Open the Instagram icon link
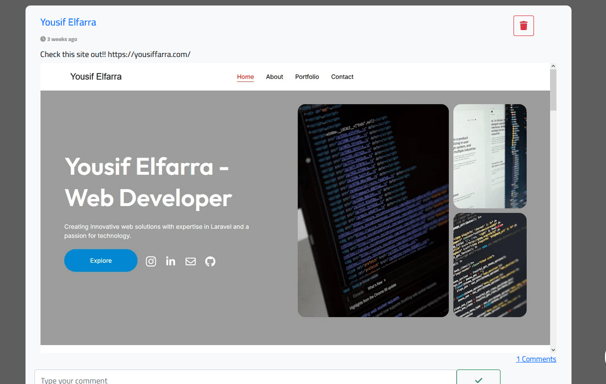606x384 pixels. coord(151,262)
